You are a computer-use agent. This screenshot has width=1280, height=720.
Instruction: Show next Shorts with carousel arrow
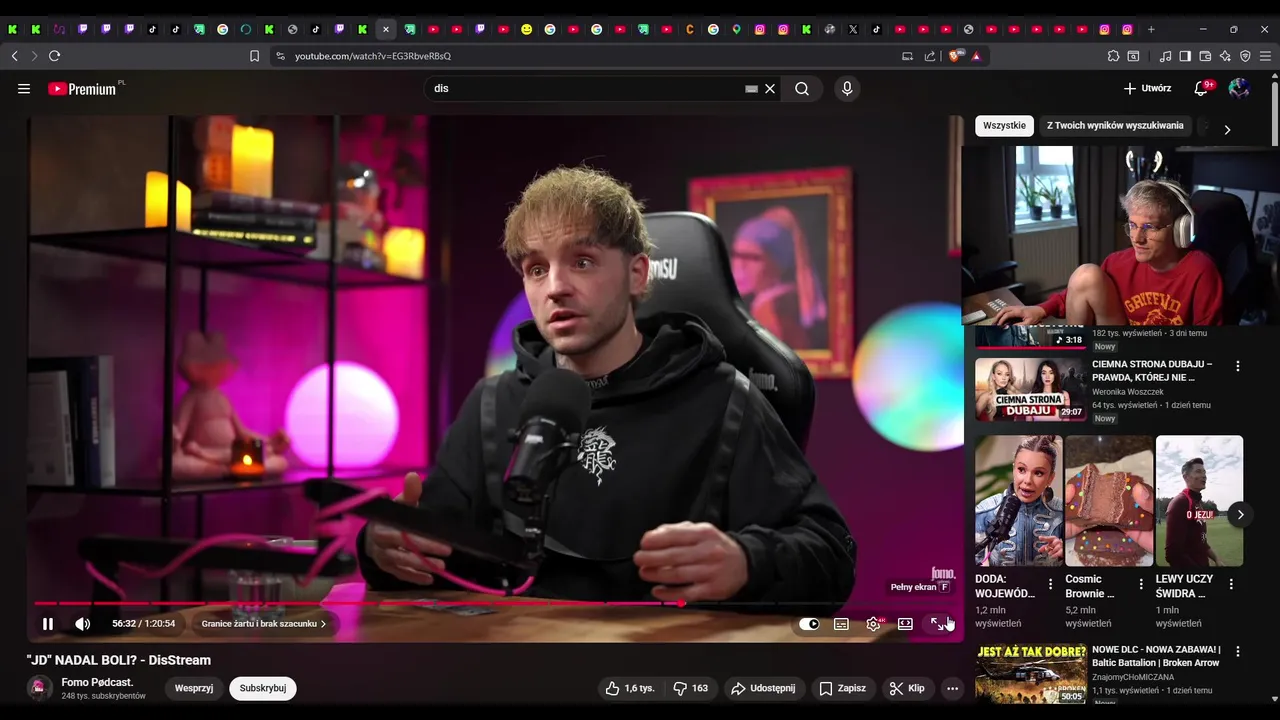(x=1240, y=515)
